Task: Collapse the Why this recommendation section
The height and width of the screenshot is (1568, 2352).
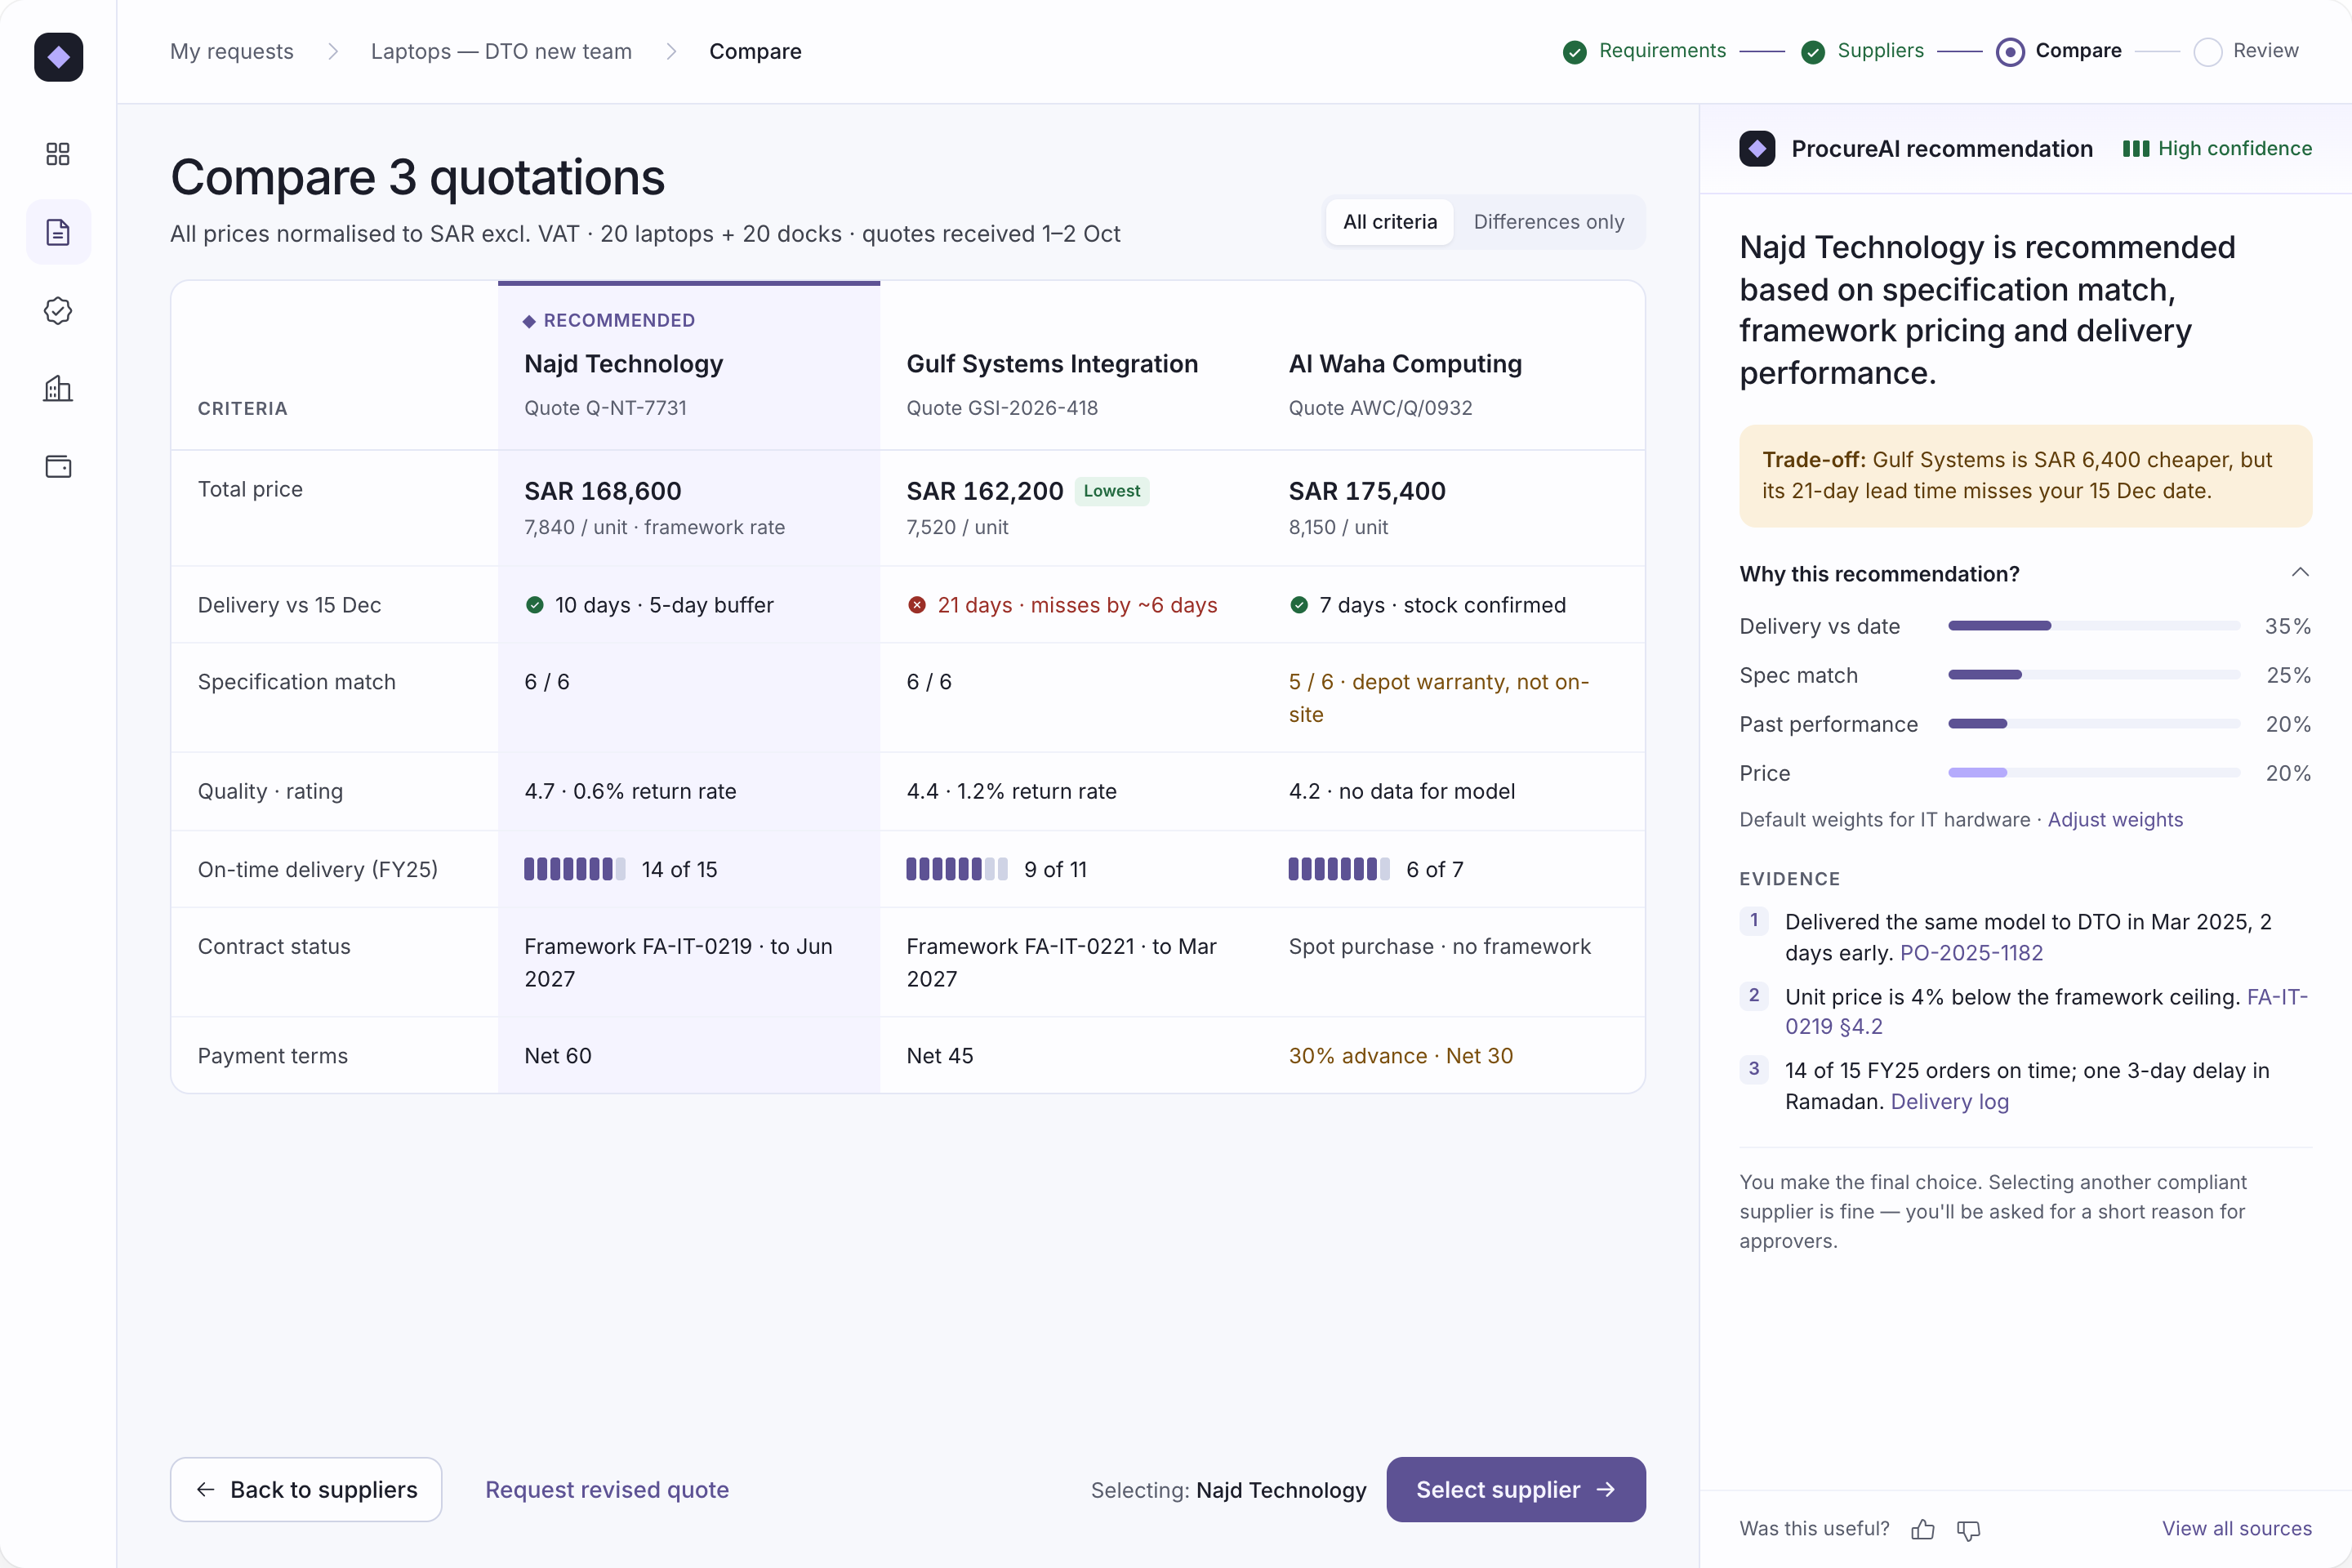Action: pos(2299,573)
